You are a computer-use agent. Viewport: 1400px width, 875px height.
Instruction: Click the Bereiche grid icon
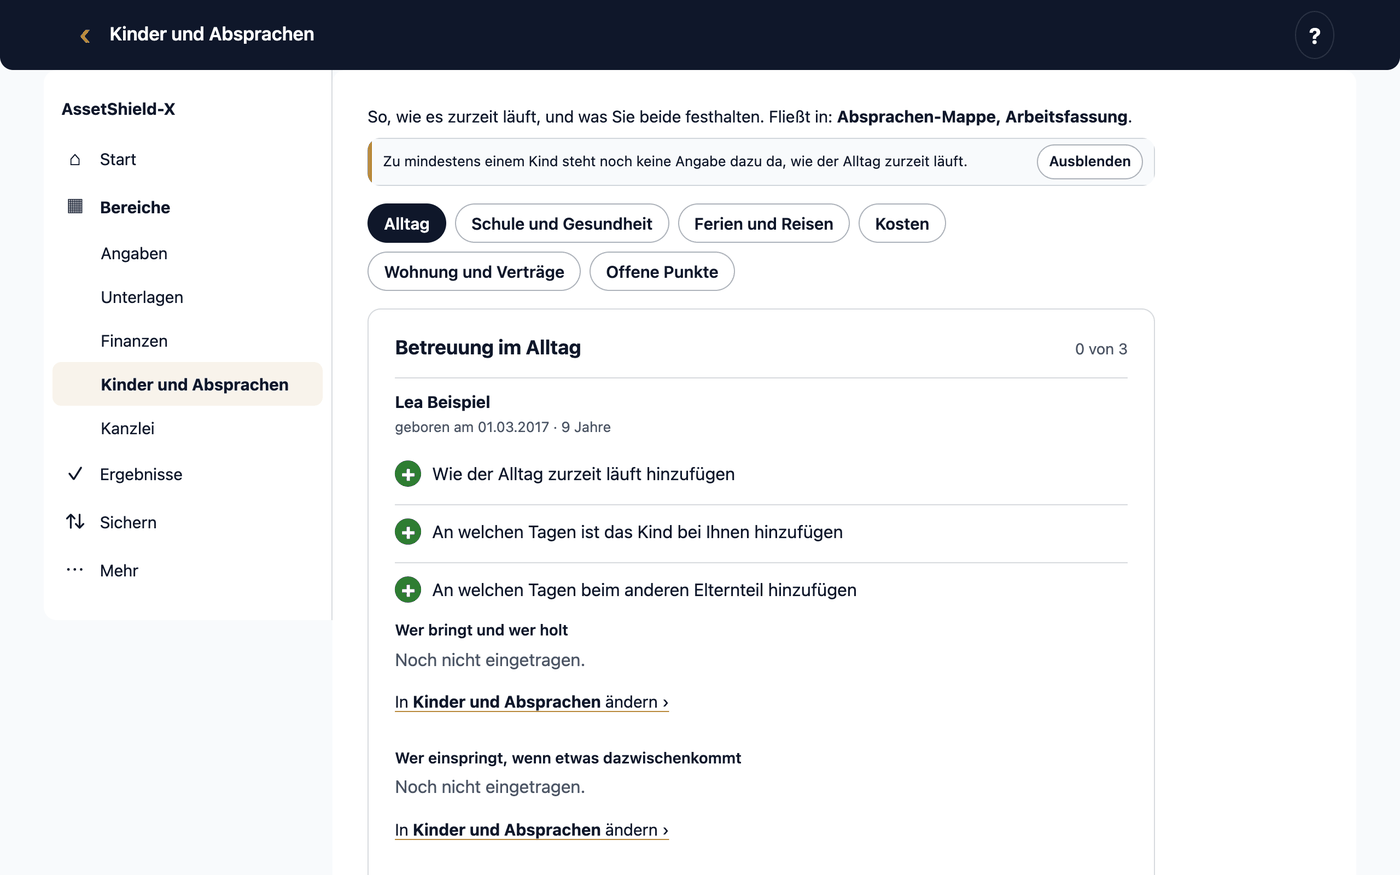(75, 206)
